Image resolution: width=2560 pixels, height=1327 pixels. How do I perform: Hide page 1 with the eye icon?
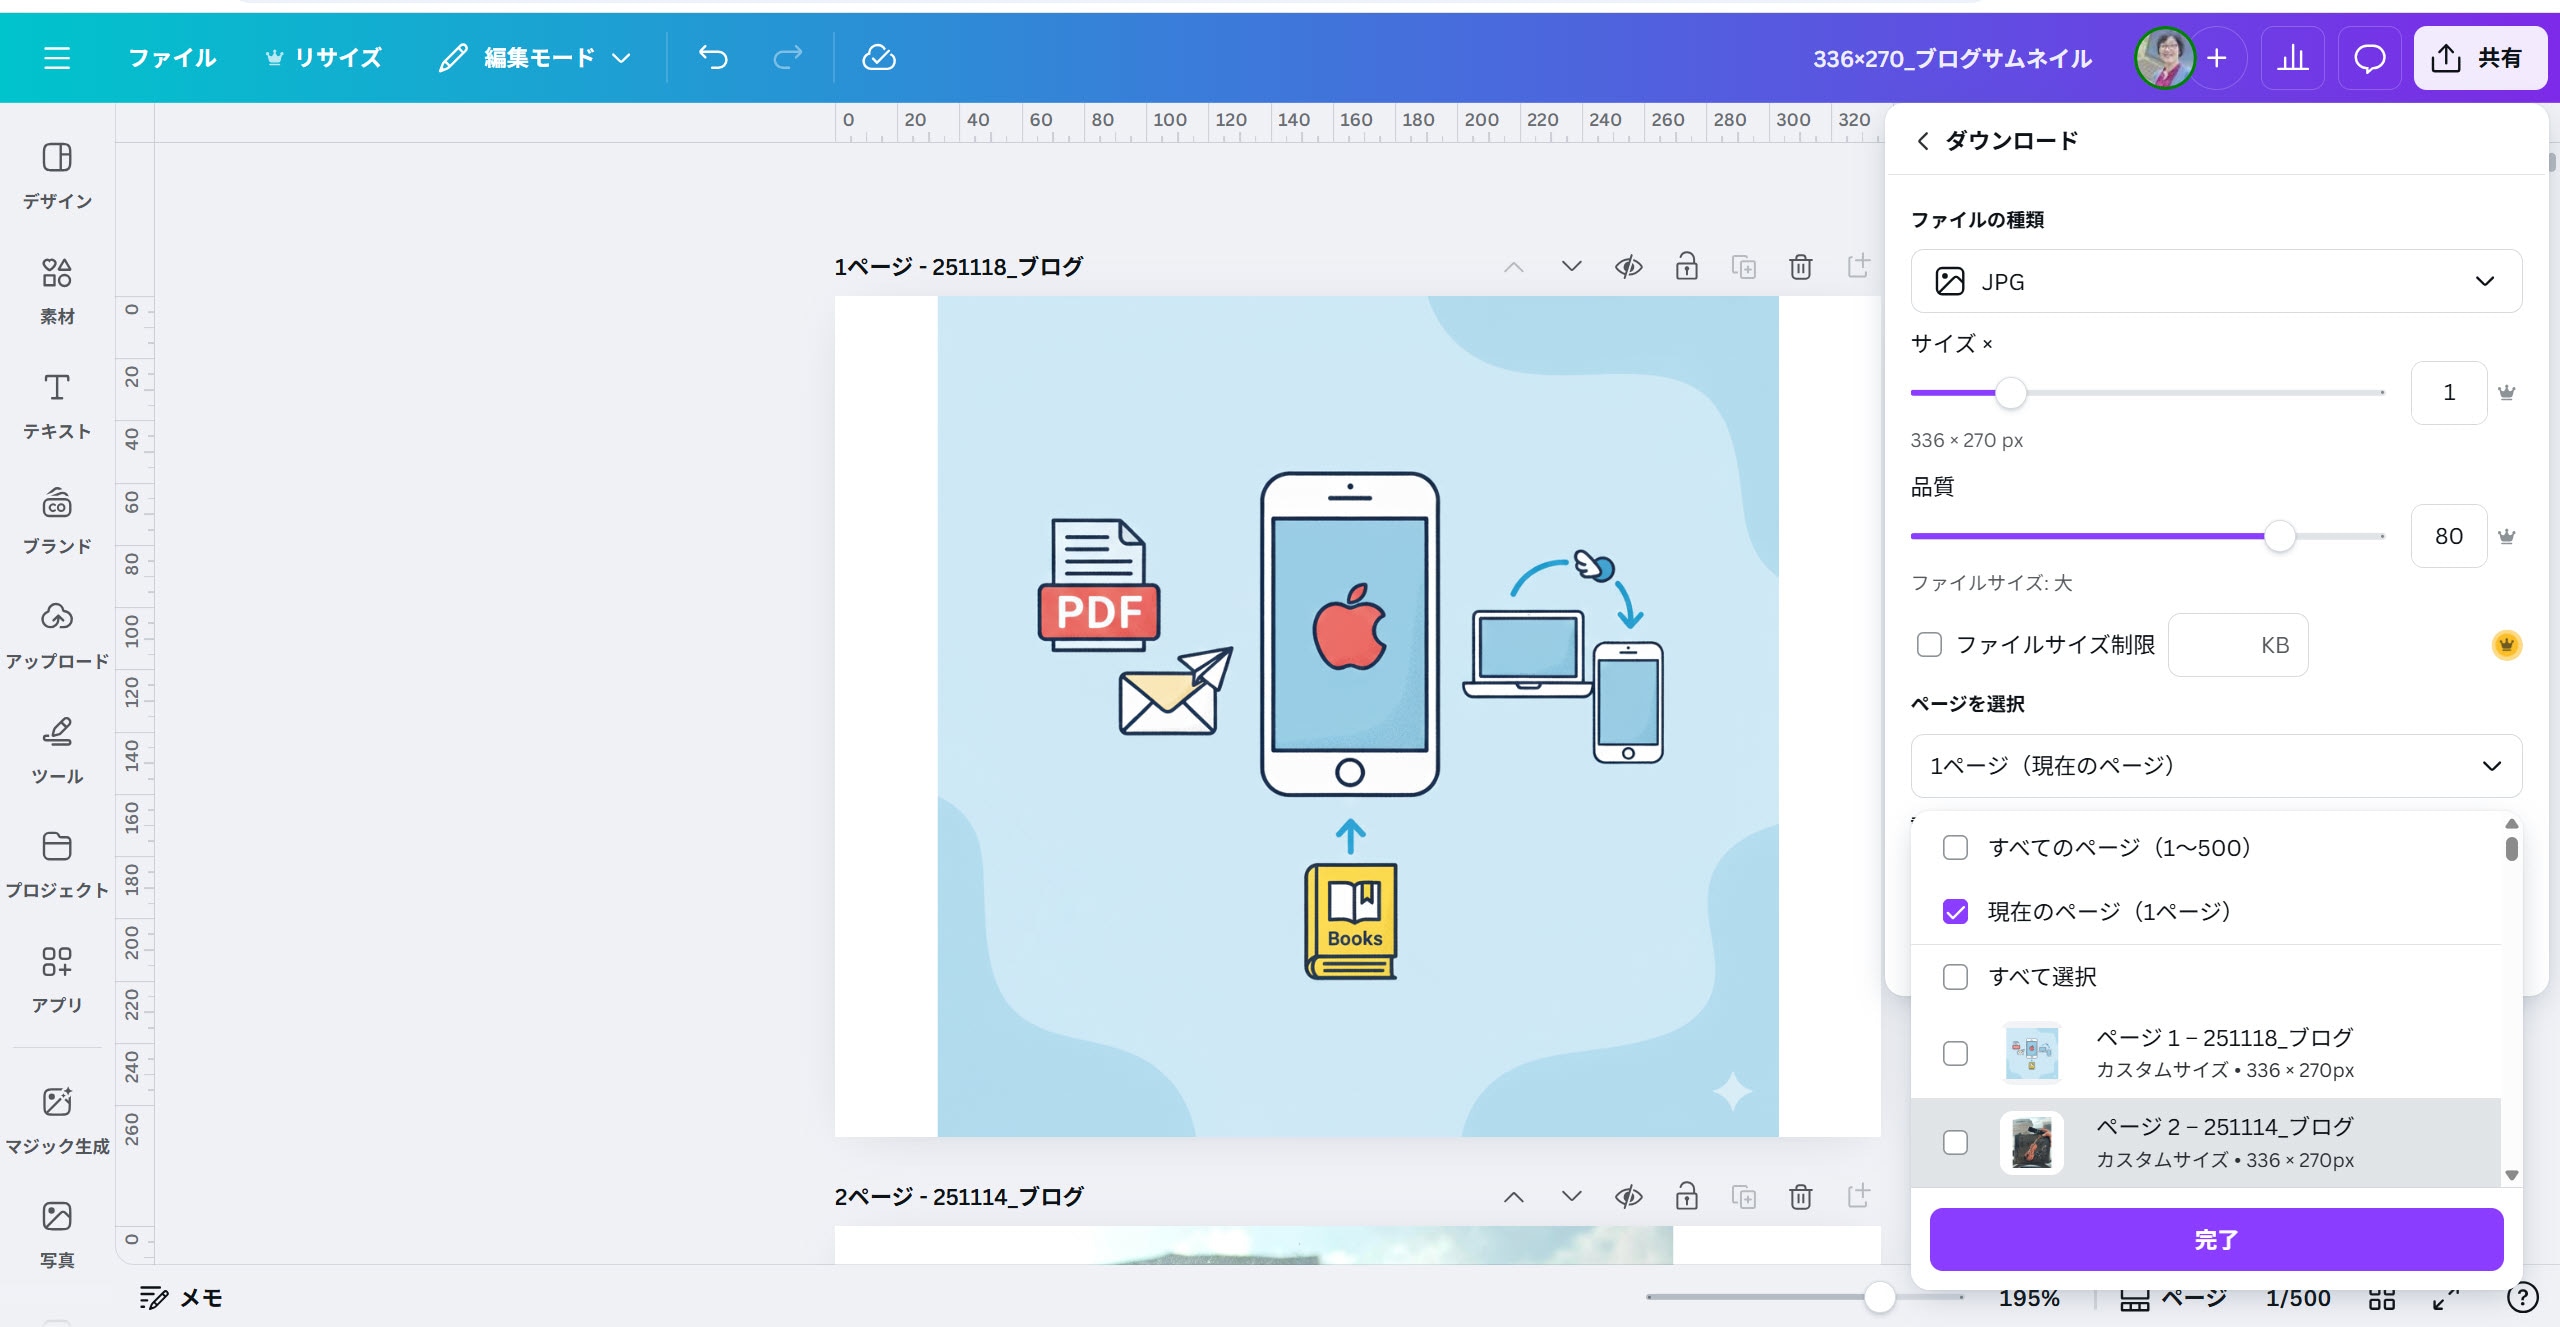point(1628,267)
